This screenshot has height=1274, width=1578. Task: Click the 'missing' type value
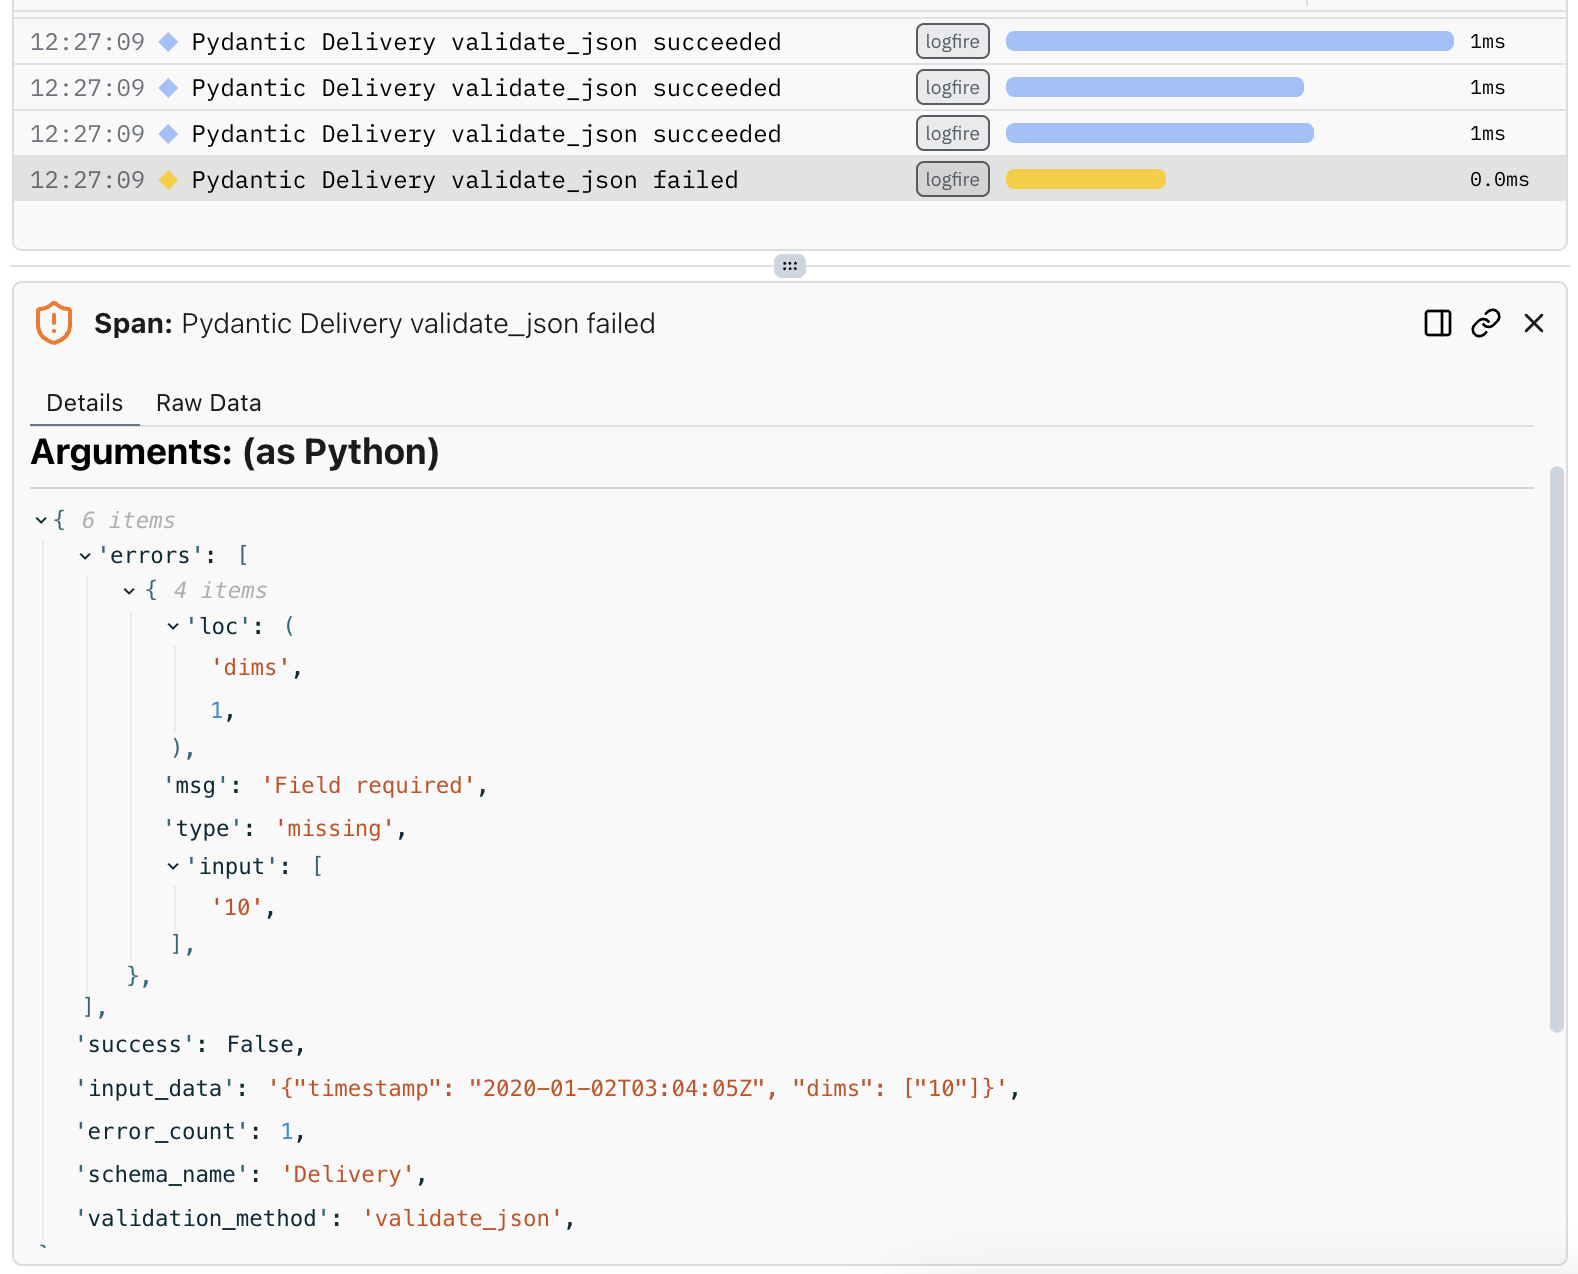335,829
